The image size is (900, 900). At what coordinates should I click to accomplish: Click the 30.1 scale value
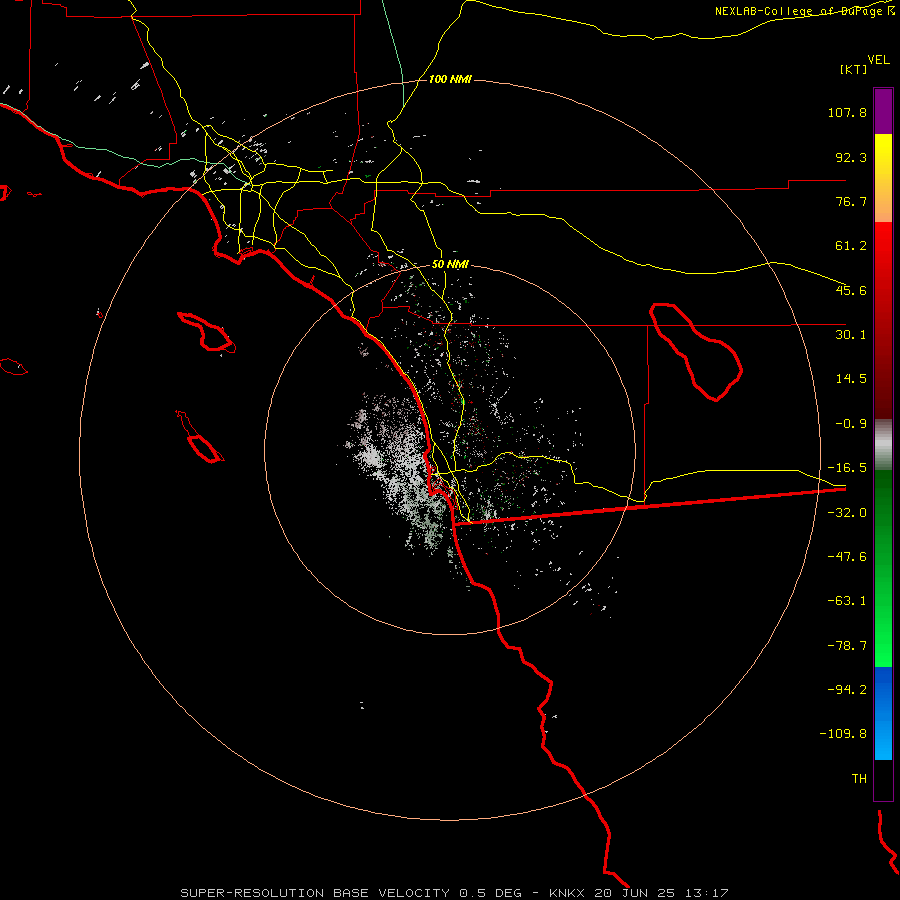click(851, 335)
